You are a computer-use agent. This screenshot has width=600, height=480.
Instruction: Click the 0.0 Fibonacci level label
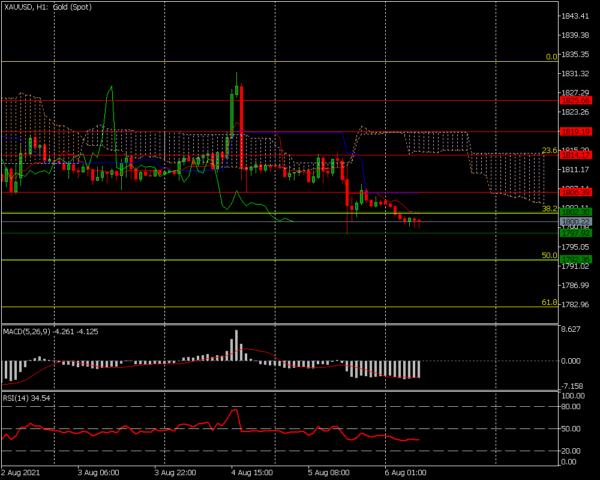pos(551,57)
